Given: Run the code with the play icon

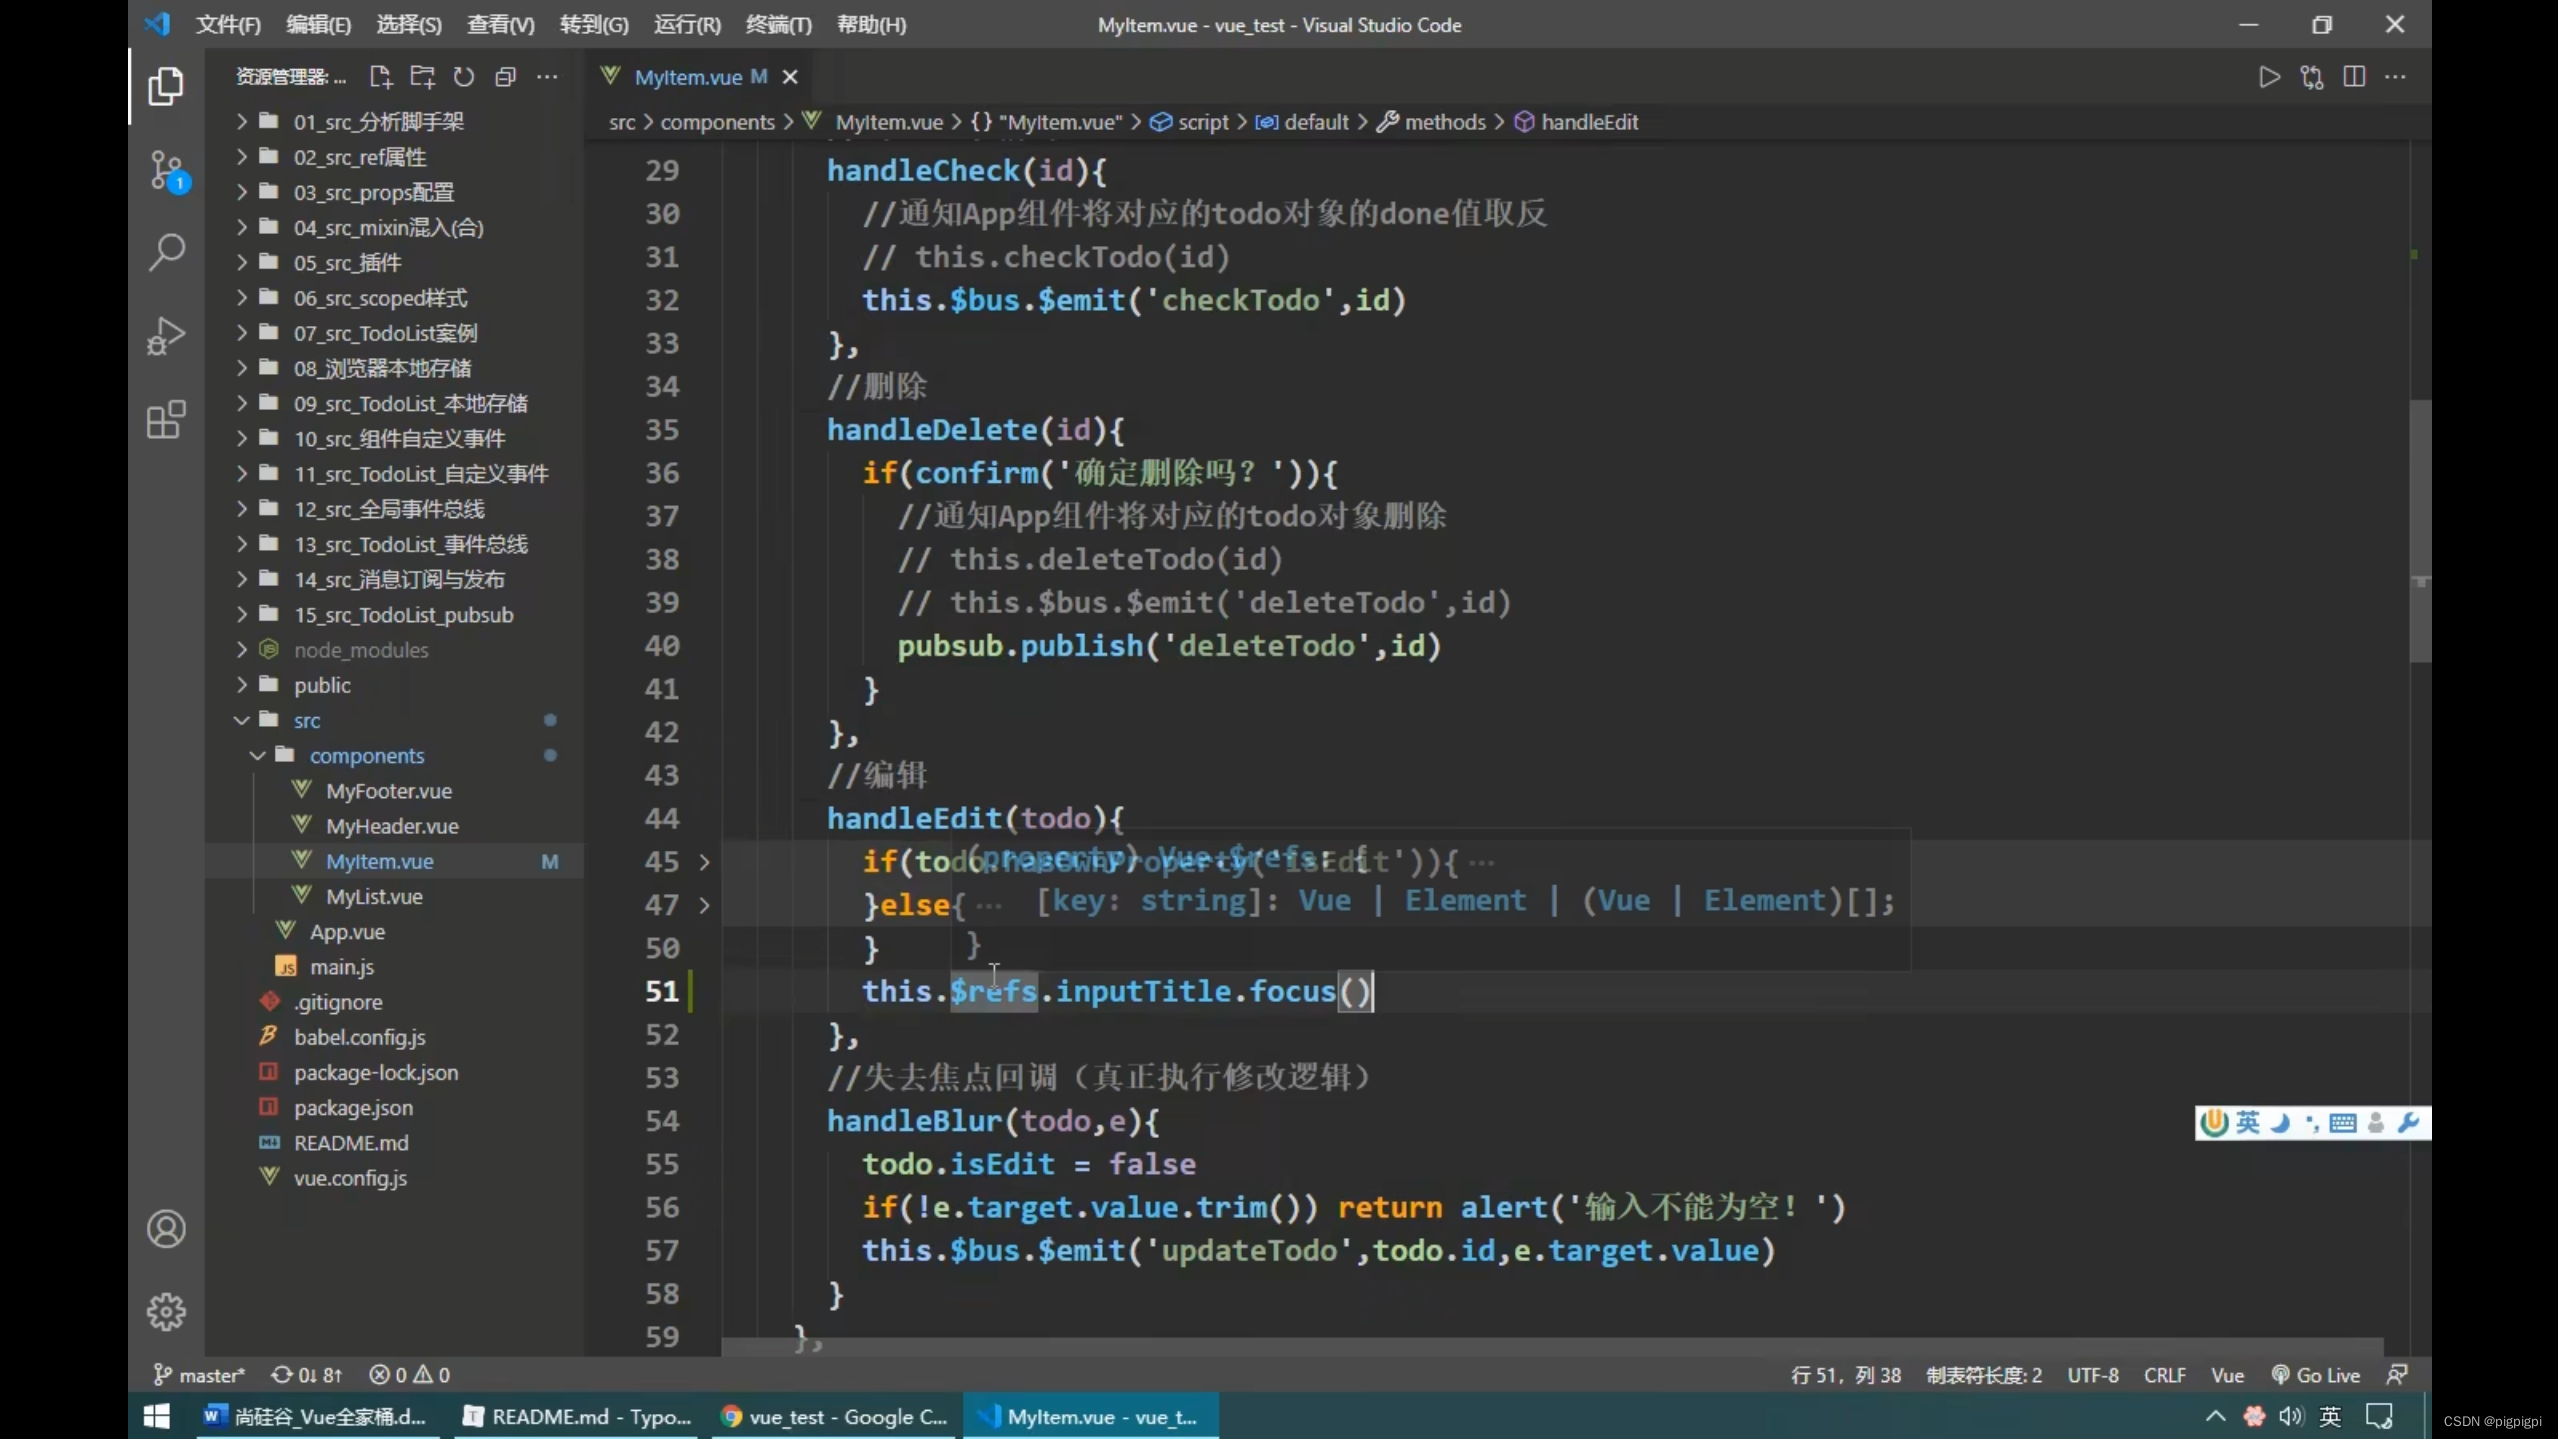Looking at the screenshot, I should tap(2270, 77).
